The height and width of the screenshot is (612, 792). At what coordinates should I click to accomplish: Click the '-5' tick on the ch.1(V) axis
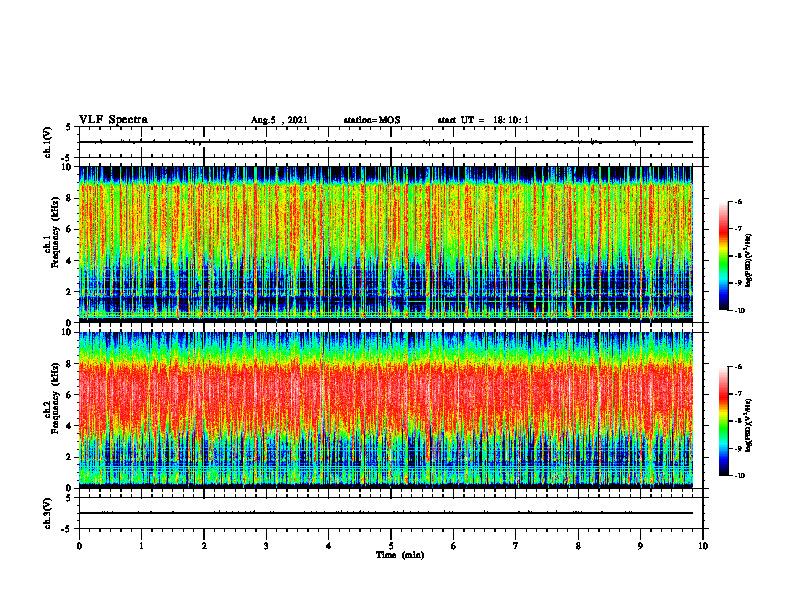coord(67,158)
